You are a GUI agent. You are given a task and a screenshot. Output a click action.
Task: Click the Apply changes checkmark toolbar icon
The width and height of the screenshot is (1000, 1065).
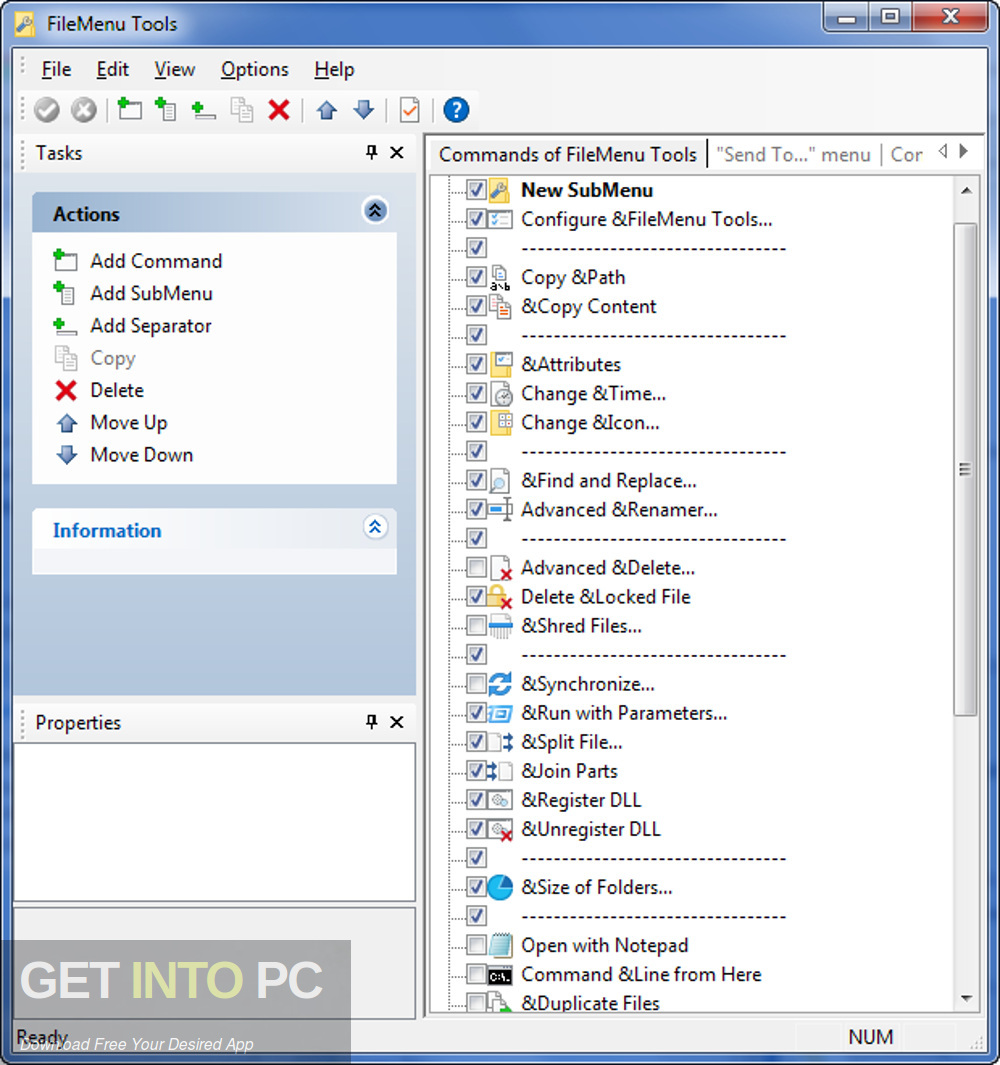pos(47,110)
